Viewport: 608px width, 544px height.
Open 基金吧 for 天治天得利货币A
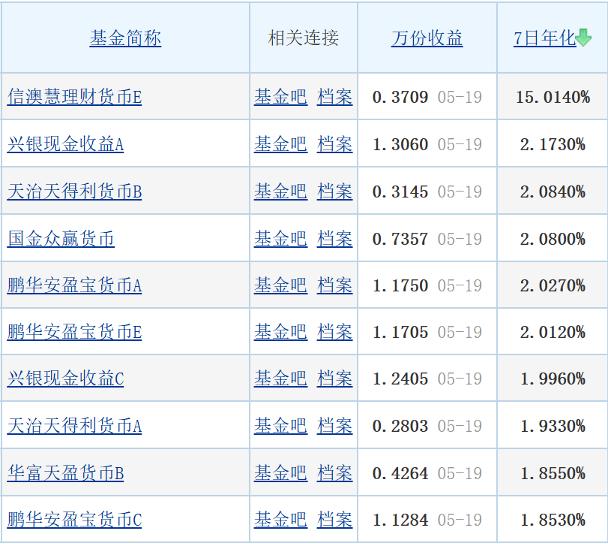coord(281,426)
